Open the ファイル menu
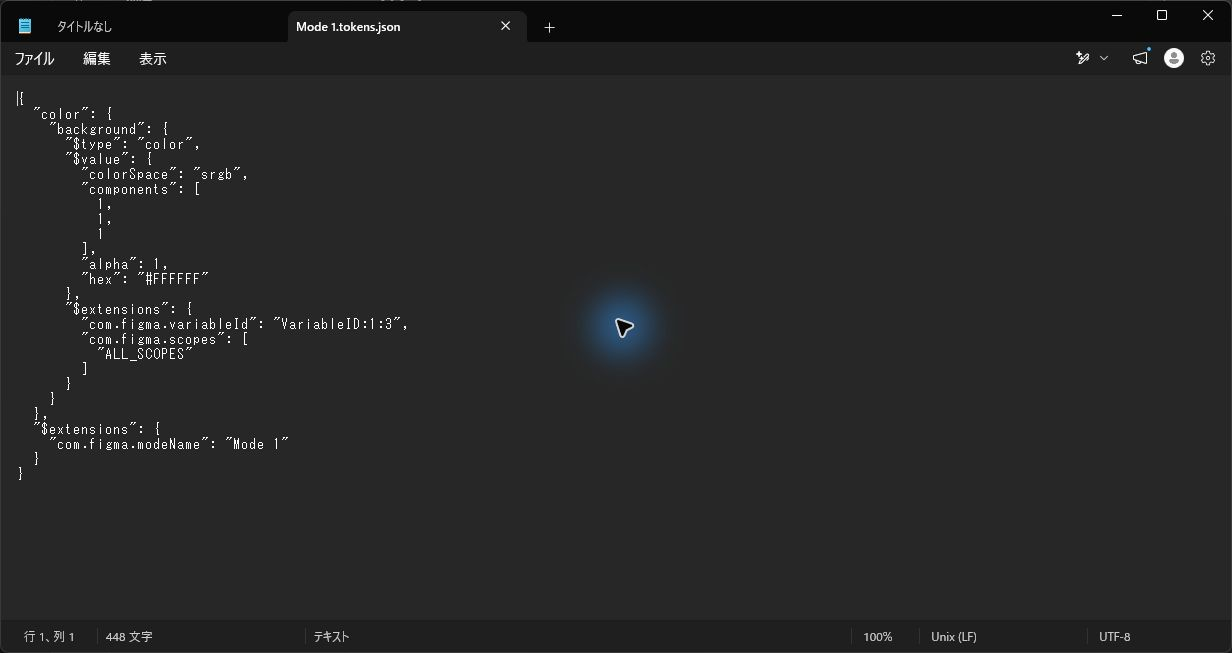The image size is (1232, 653). click(x=34, y=59)
